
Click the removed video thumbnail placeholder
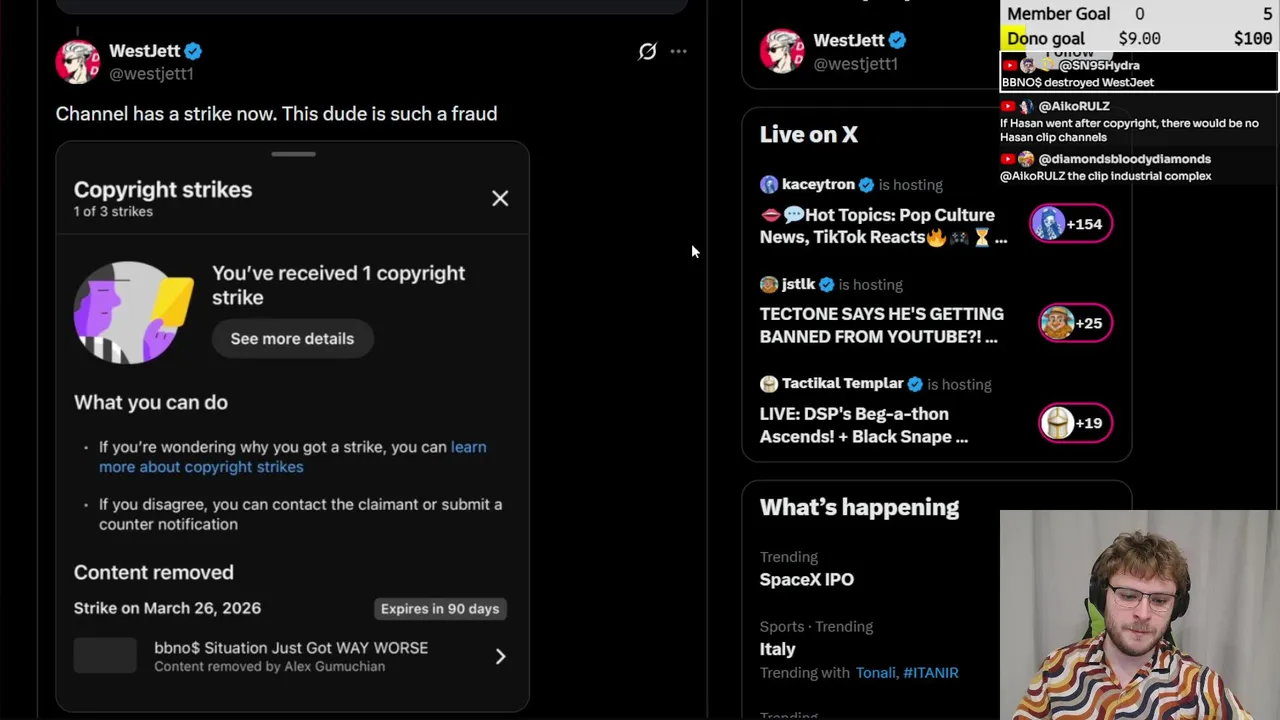(105, 656)
